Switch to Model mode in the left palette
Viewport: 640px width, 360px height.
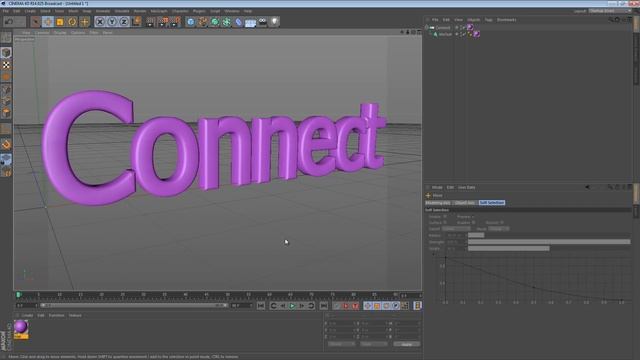(6, 52)
